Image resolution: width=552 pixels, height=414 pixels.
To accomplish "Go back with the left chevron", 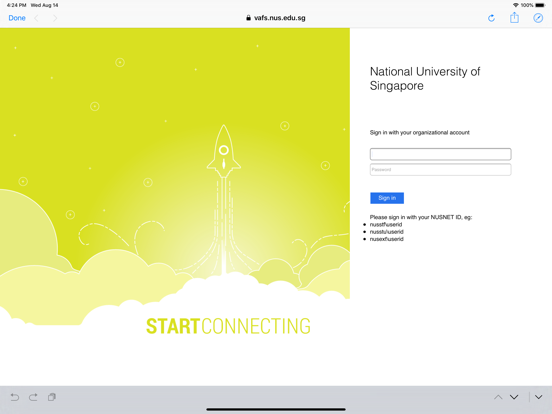I will click(36, 18).
